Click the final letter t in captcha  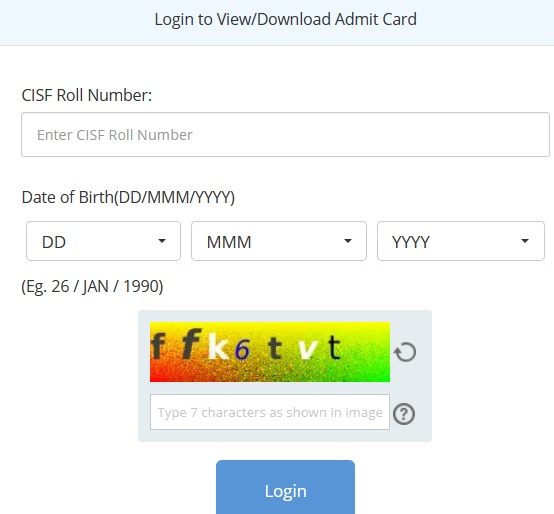334,347
